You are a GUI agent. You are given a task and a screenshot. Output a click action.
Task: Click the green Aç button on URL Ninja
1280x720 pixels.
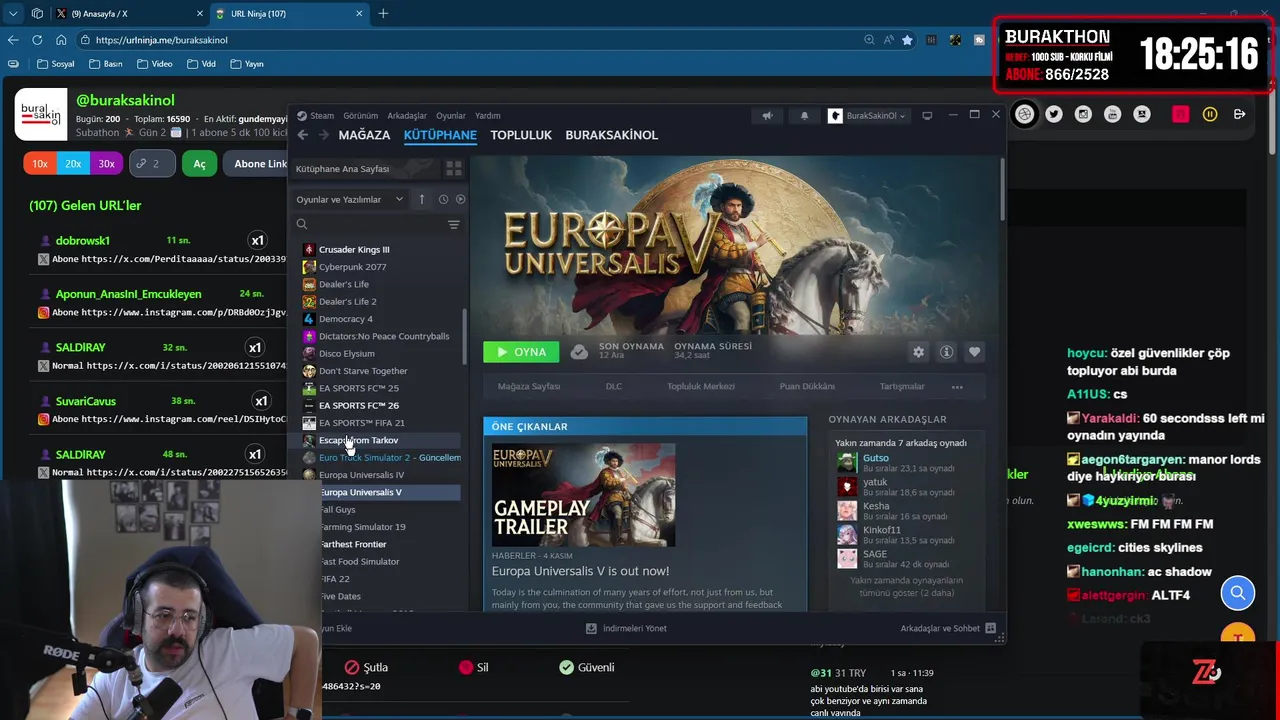199,164
